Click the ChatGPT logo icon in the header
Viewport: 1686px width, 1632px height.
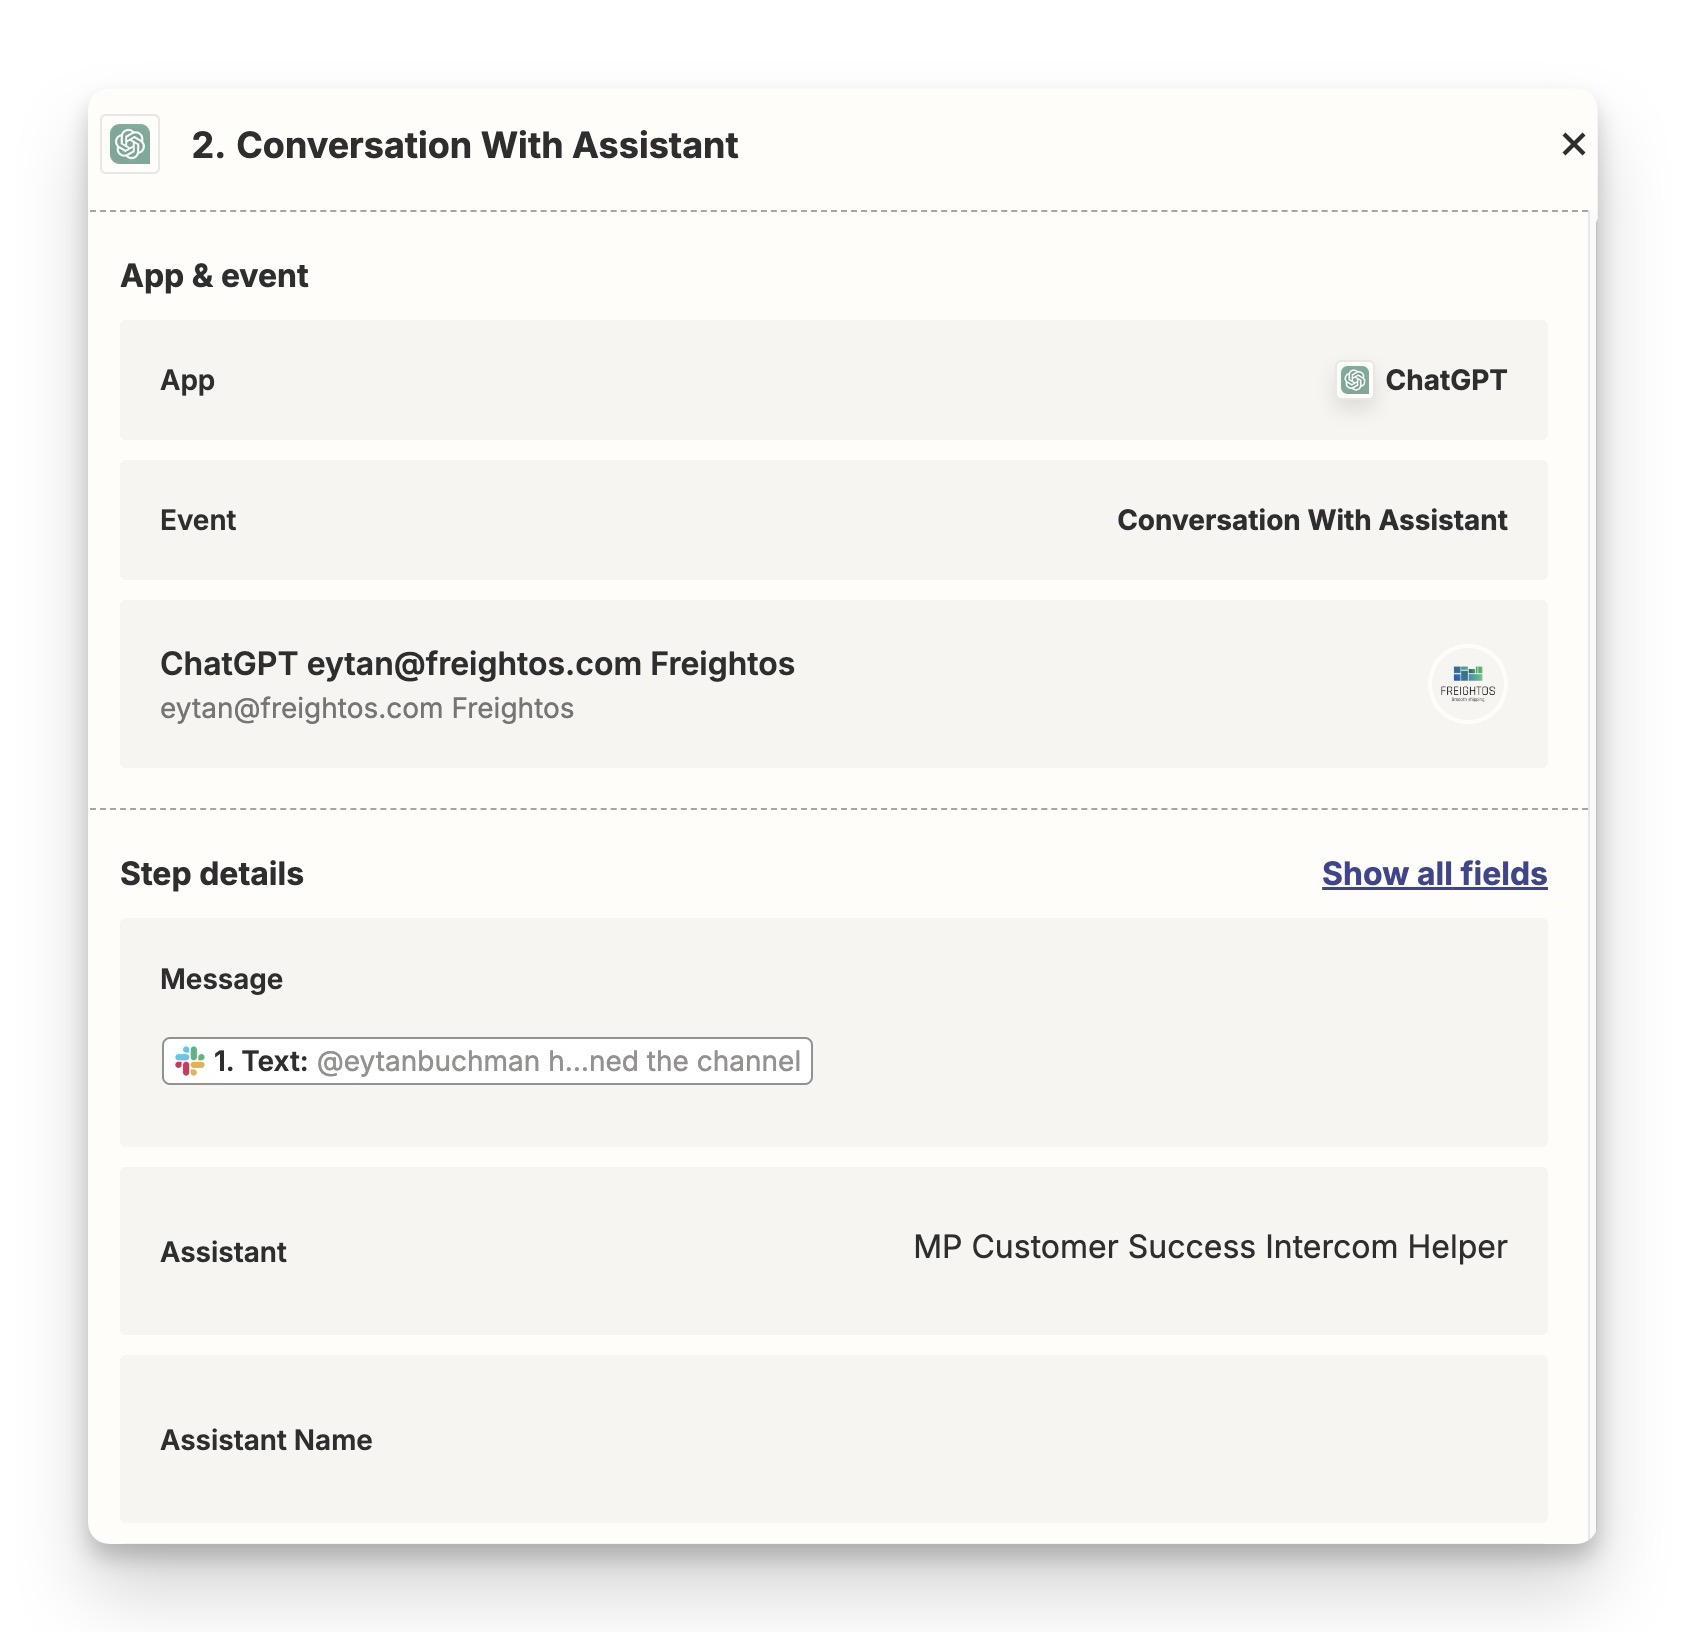[x=130, y=144]
